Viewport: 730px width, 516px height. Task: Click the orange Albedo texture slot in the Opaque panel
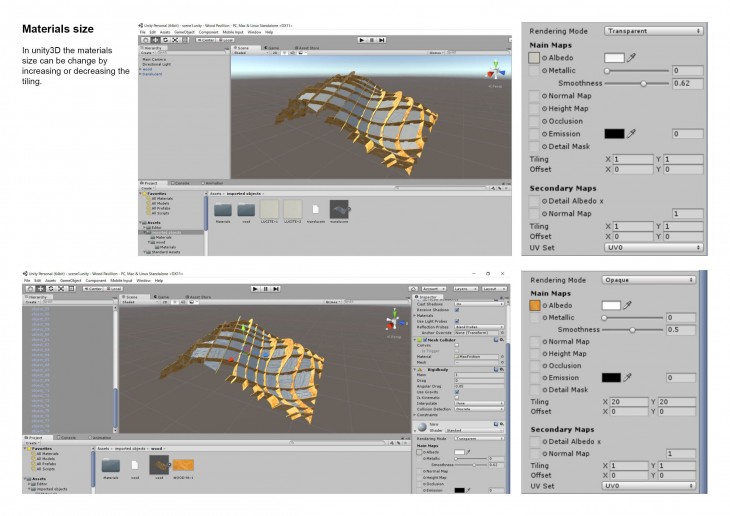point(535,304)
